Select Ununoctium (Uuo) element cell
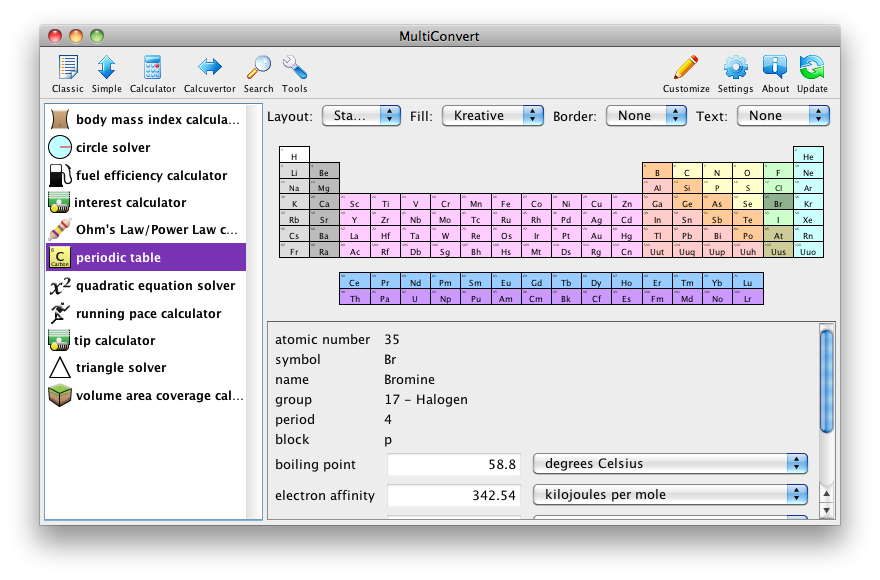The image size is (880, 580). coord(808,250)
